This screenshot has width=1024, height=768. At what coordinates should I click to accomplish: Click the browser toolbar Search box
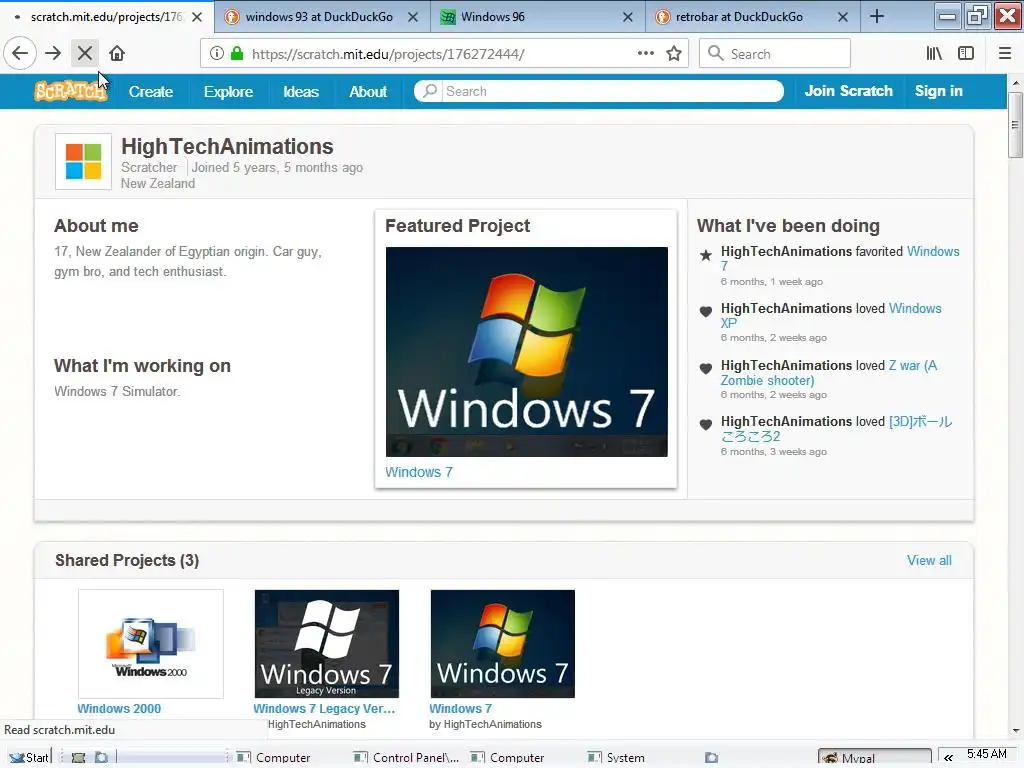tap(775, 54)
